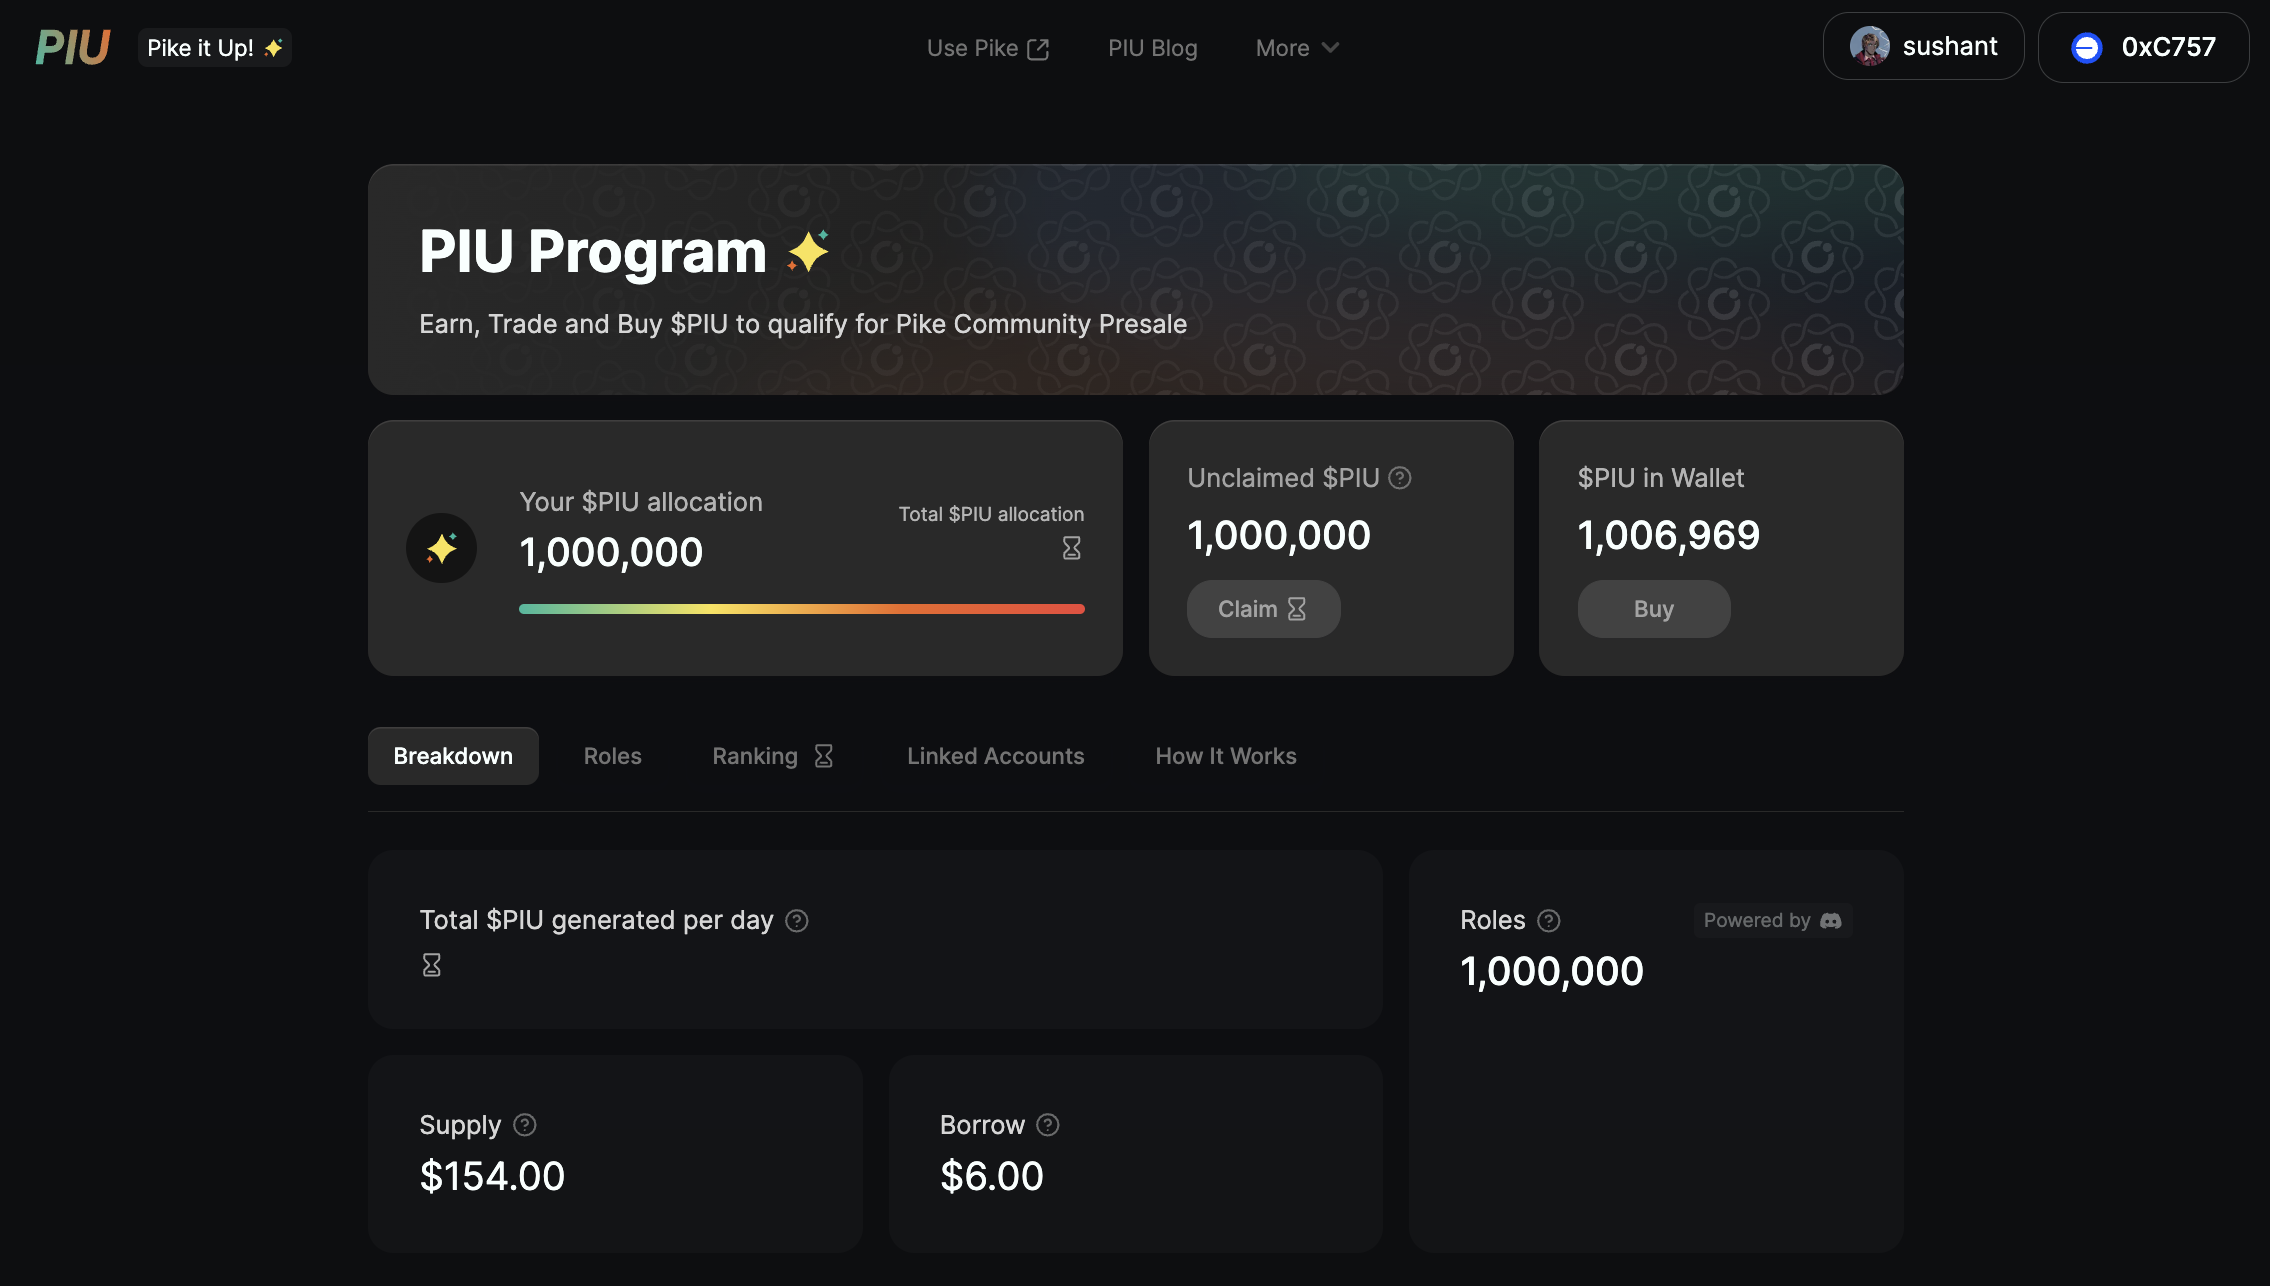Image resolution: width=2270 pixels, height=1286 pixels.
Task: Open the sushant profile menu
Action: click(1923, 46)
